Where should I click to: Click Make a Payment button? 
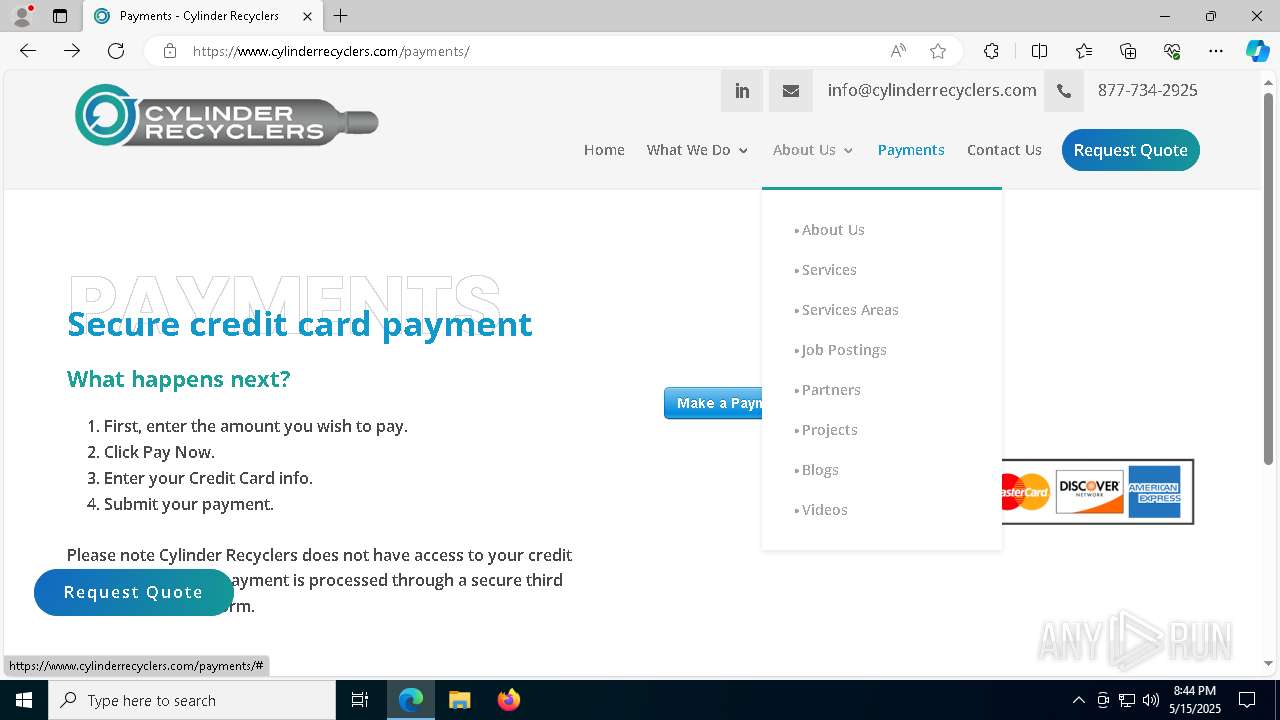click(713, 403)
